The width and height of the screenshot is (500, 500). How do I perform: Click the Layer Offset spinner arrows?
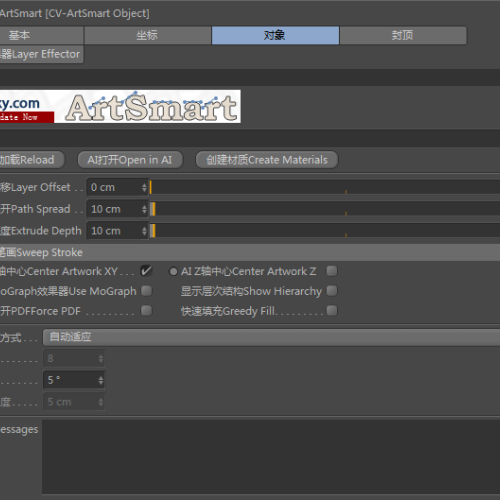pos(144,187)
